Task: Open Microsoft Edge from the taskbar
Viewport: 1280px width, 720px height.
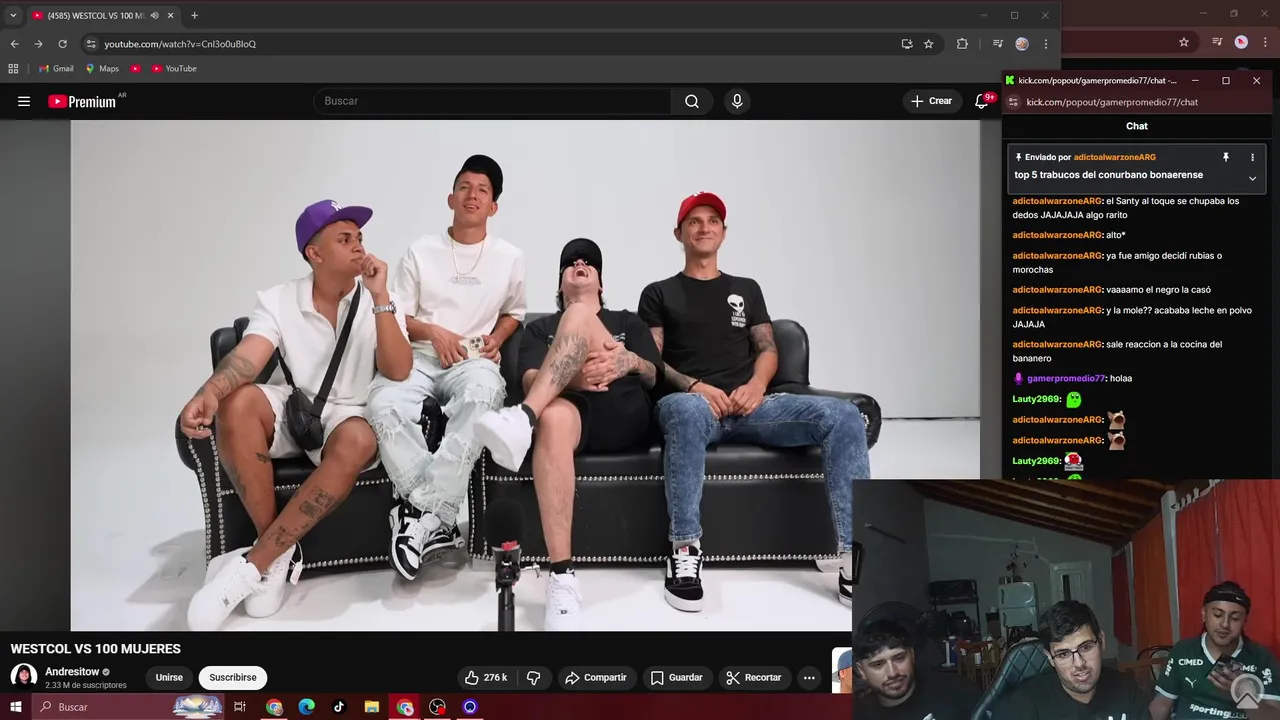Action: (x=307, y=707)
